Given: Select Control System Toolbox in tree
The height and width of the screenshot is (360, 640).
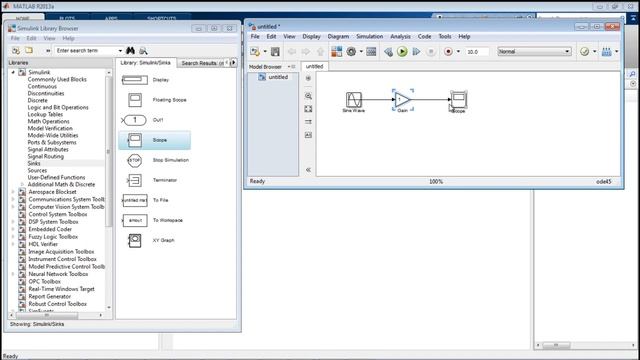Looking at the screenshot, I should [x=58, y=214].
